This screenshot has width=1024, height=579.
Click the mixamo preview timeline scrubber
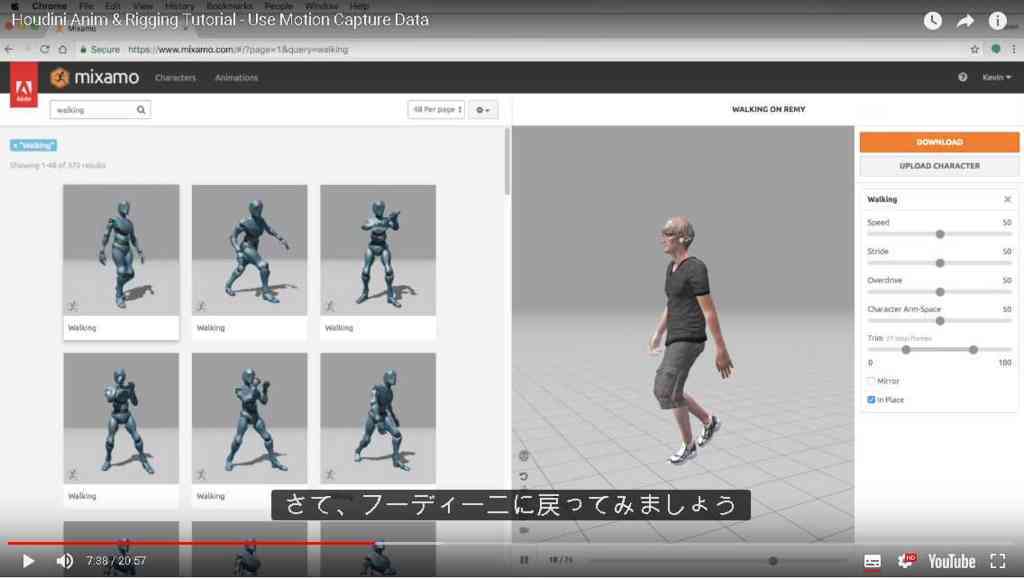point(773,561)
